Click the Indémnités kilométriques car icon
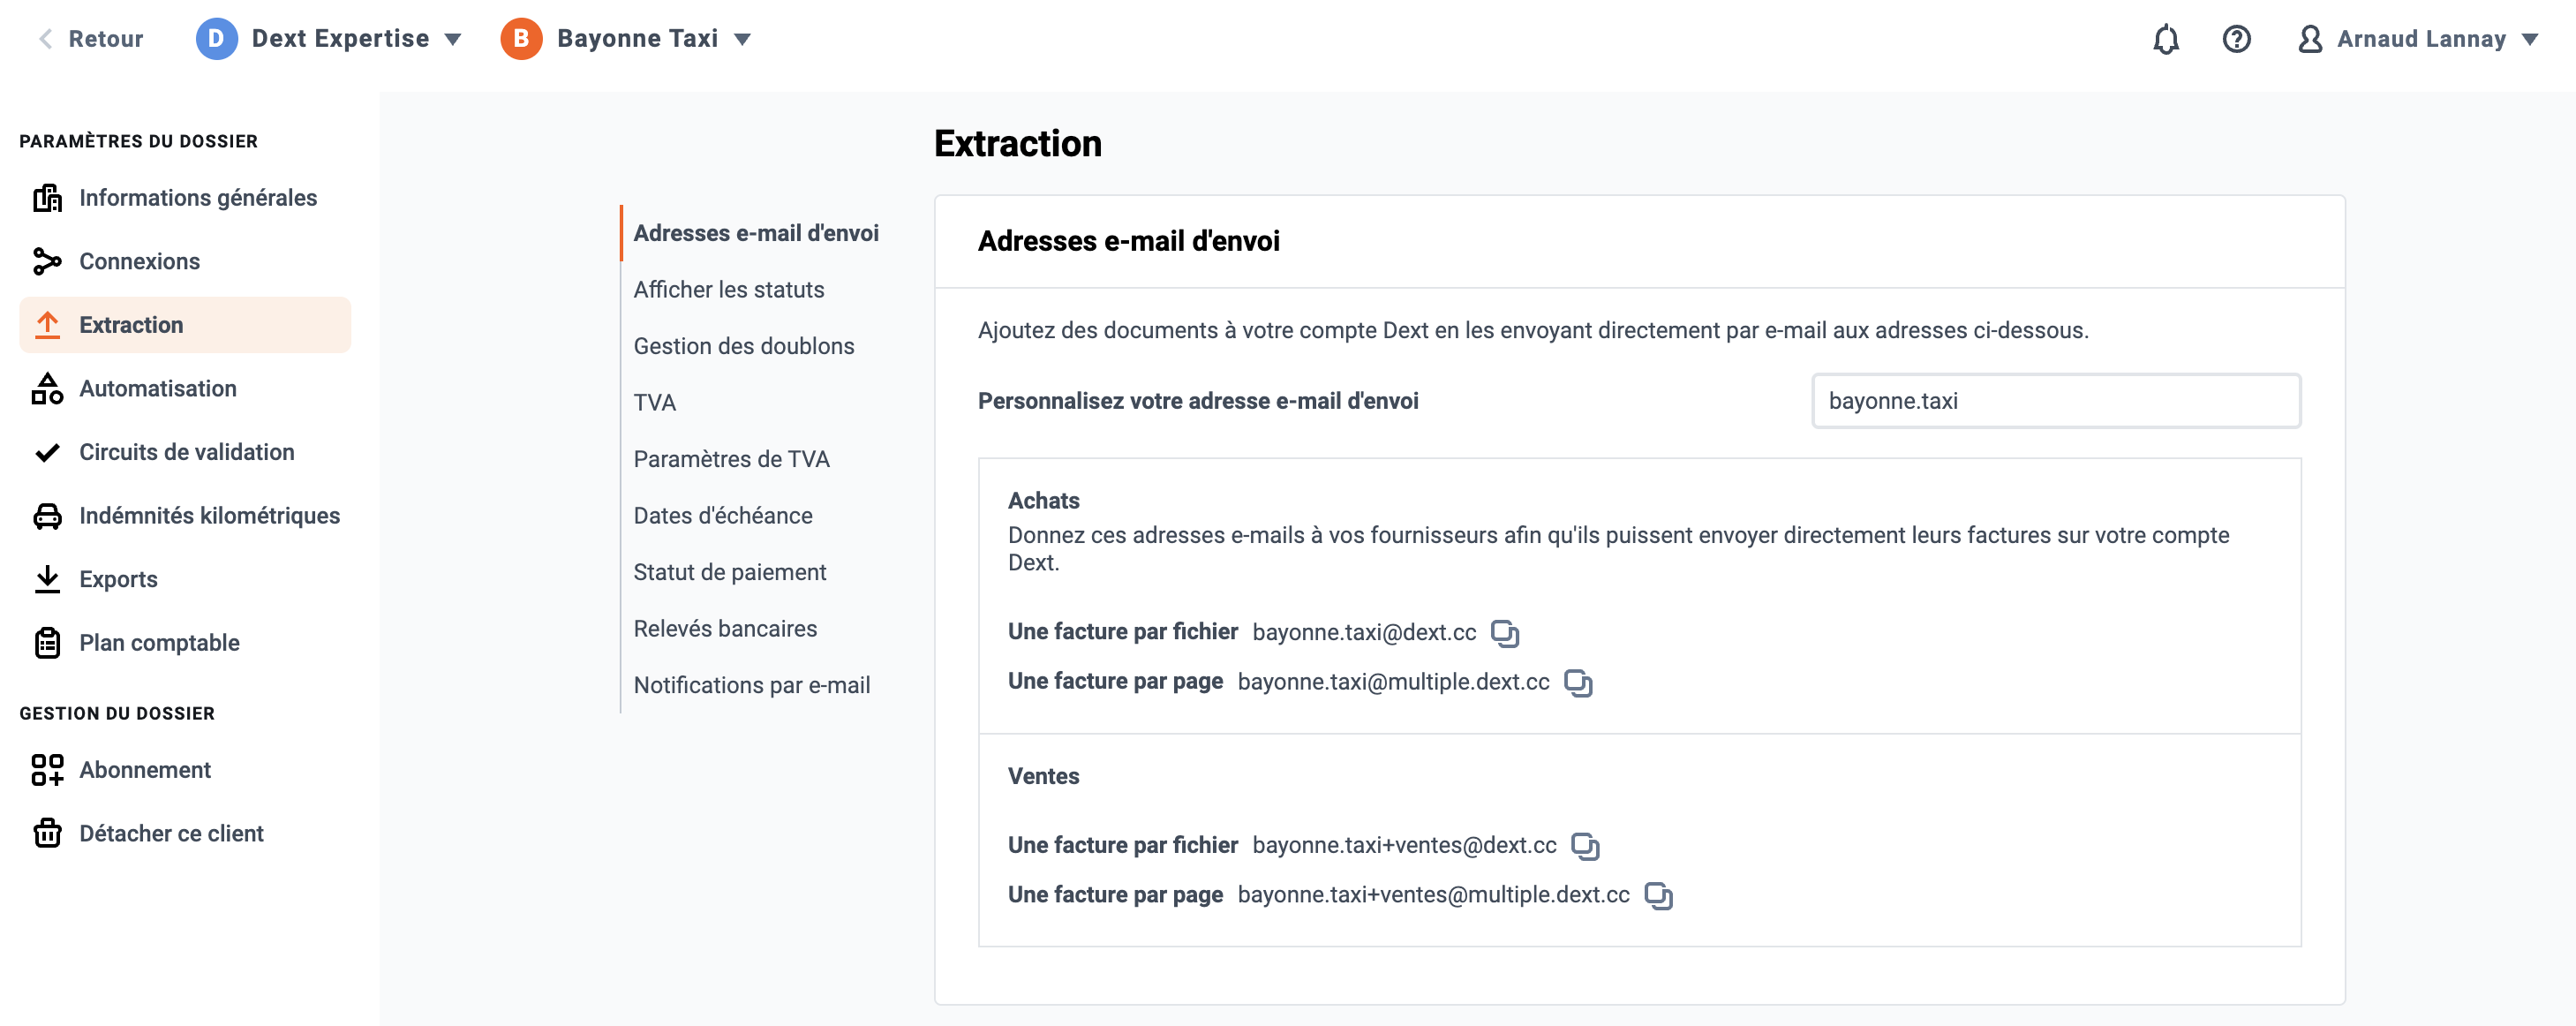 coord(47,516)
